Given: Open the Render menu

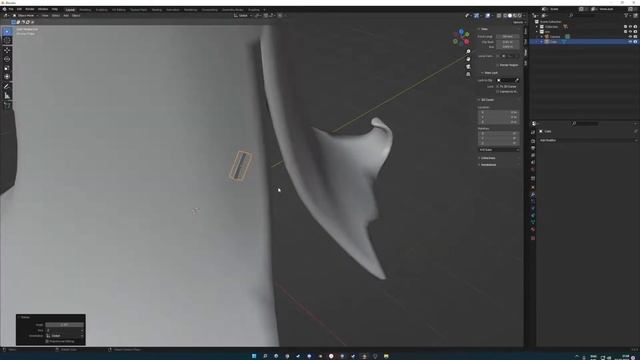Looking at the screenshot, I should [x=30, y=9].
